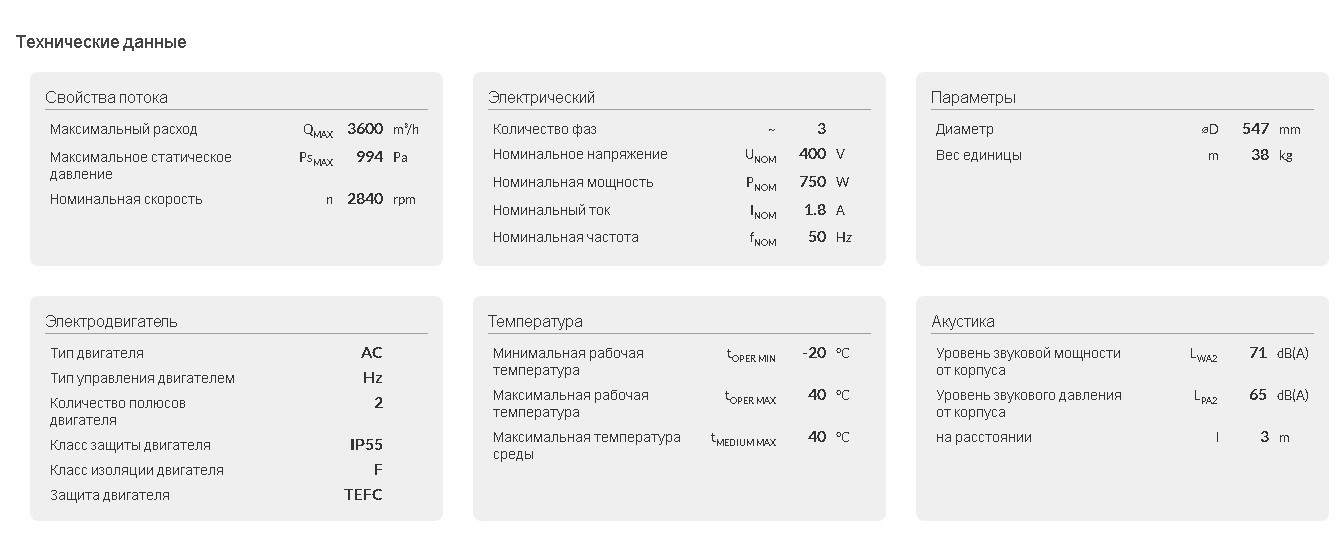Click the Акустика section title

tap(963, 321)
